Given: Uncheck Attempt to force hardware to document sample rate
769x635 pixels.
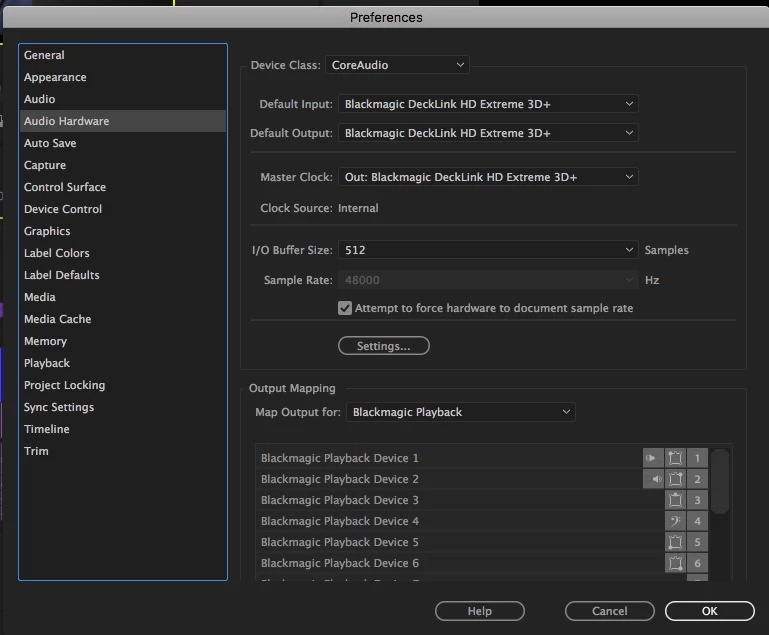Looking at the screenshot, I should coord(345,308).
